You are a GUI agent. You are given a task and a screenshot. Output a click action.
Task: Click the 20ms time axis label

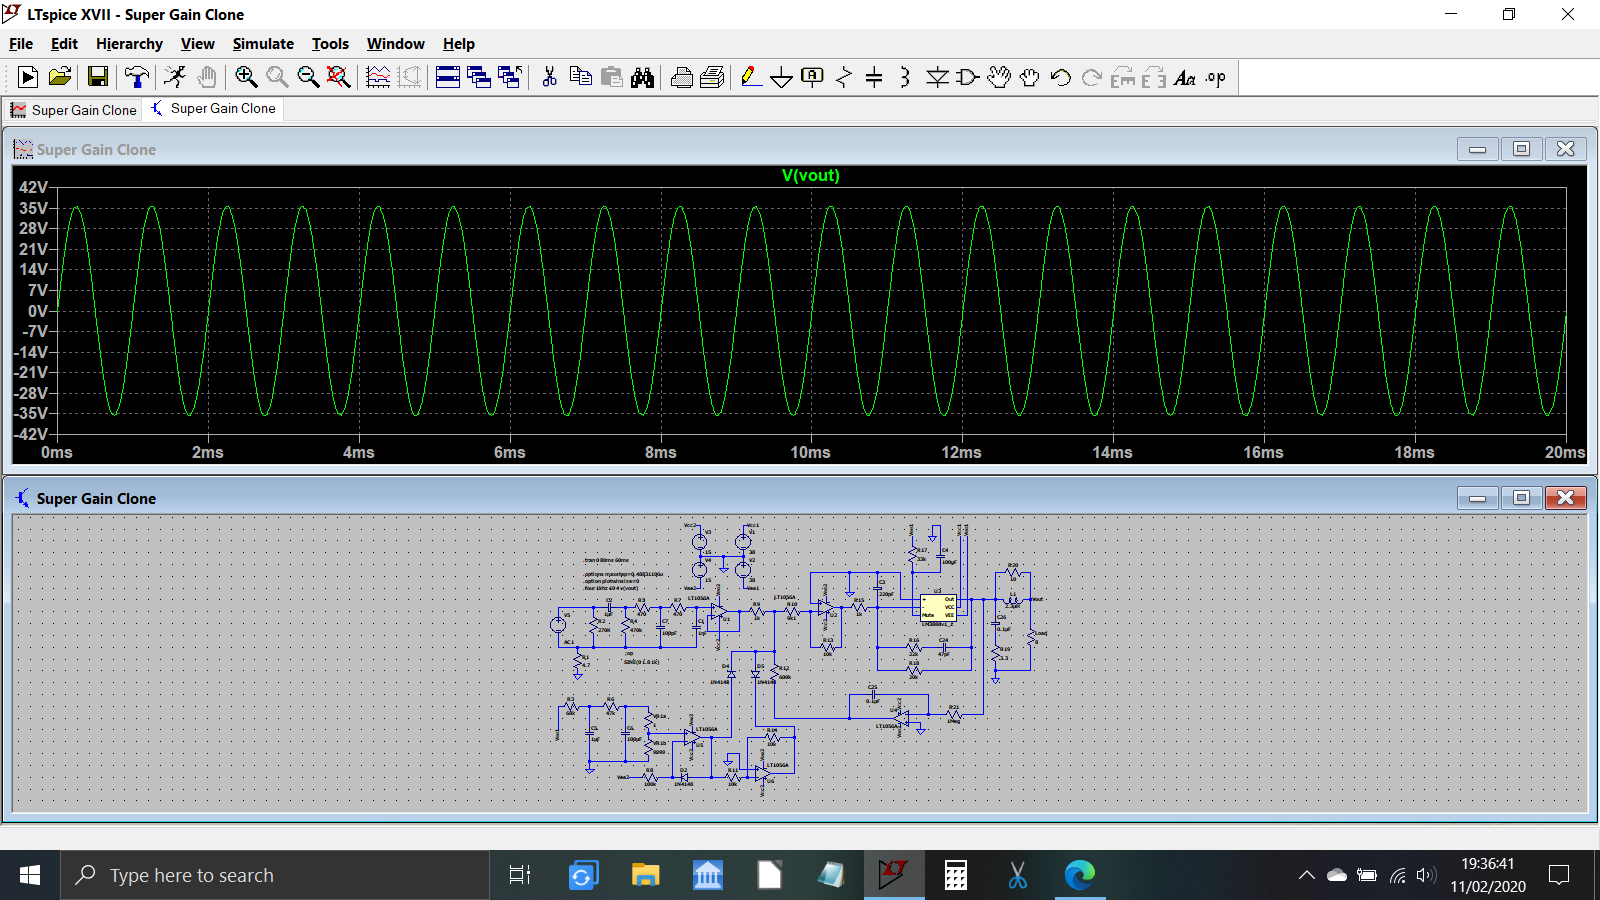[x=1565, y=452]
